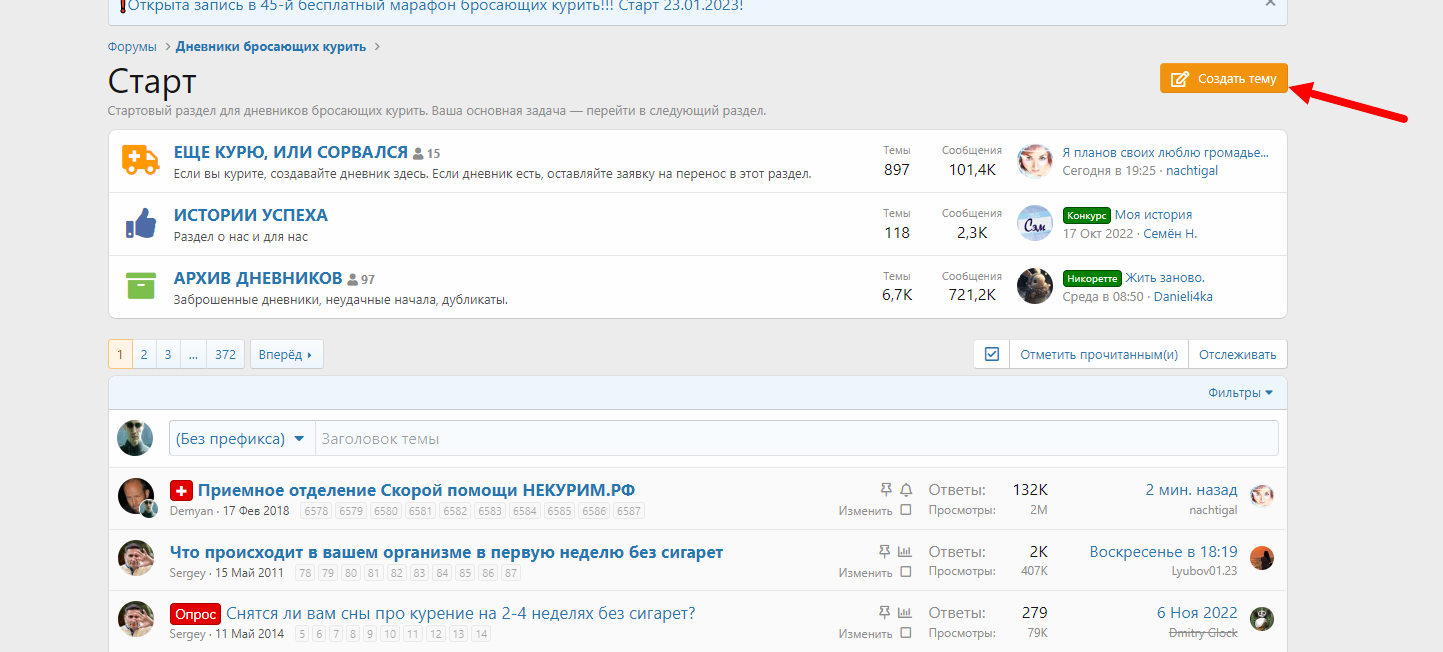
Task: Click the poll chart icon on Что происходит thread
Action: (906, 552)
